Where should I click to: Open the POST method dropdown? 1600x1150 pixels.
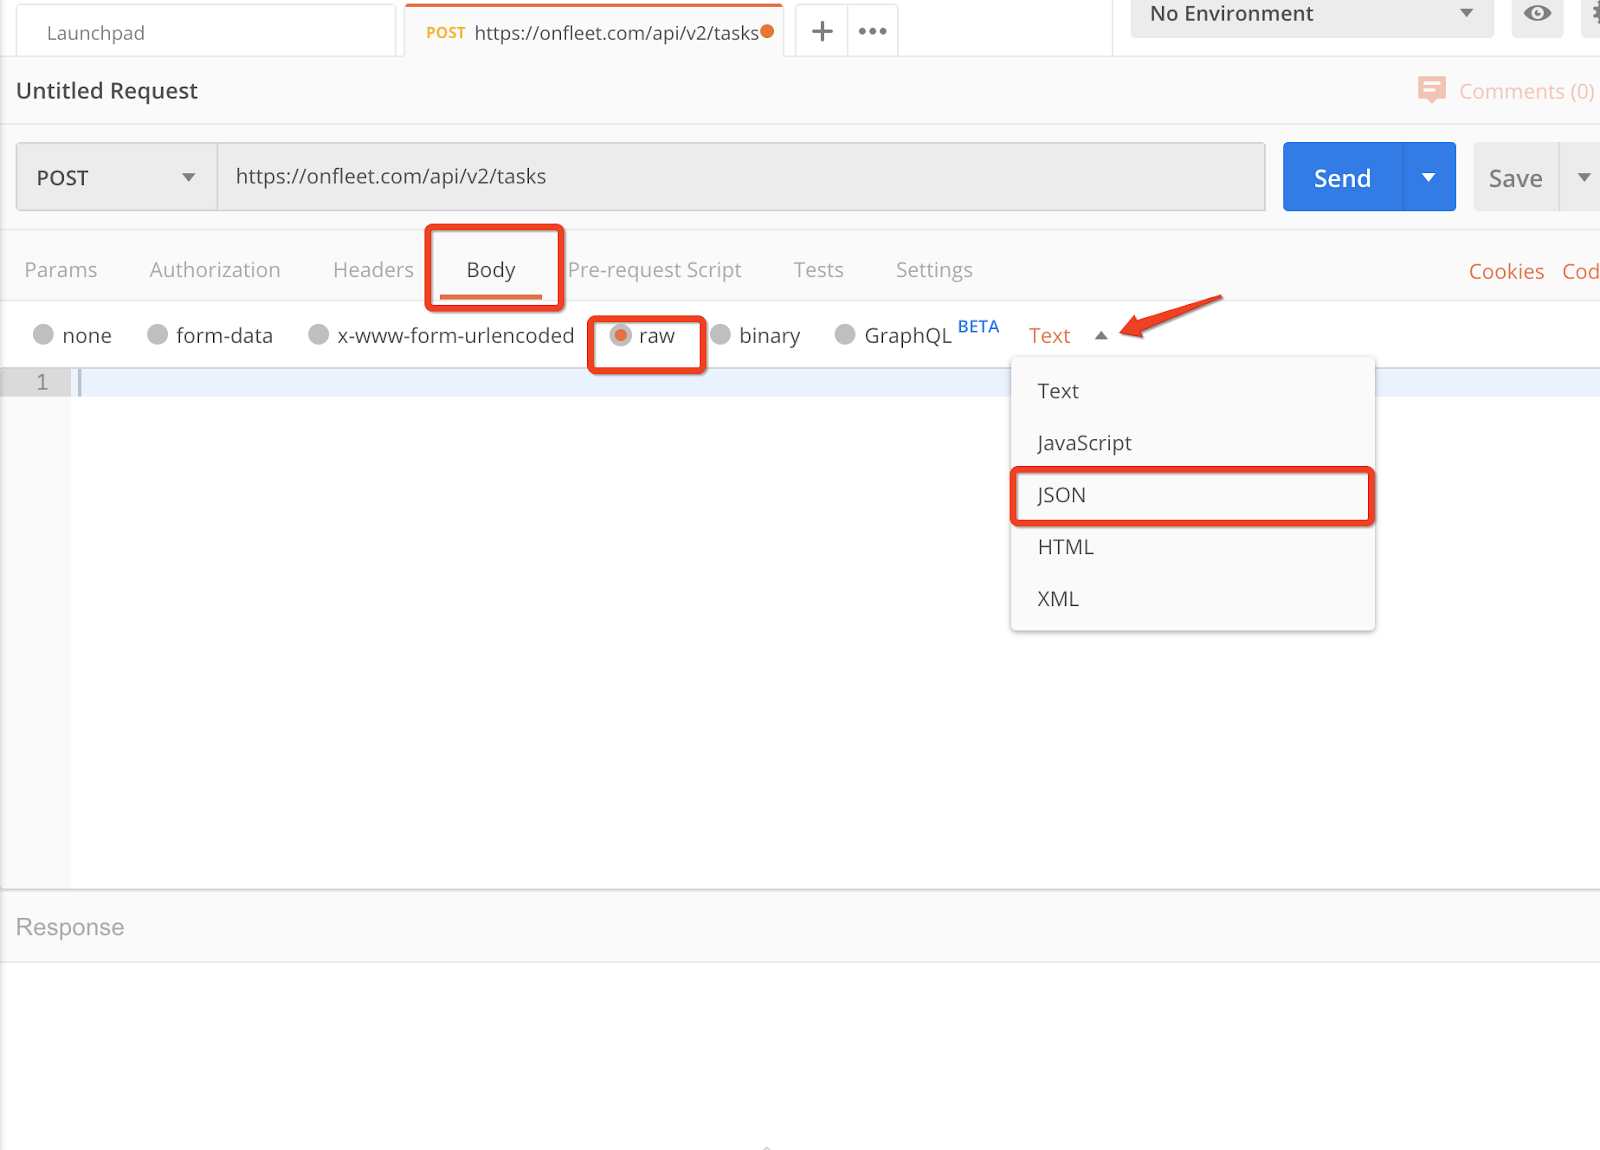pyautogui.click(x=116, y=177)
